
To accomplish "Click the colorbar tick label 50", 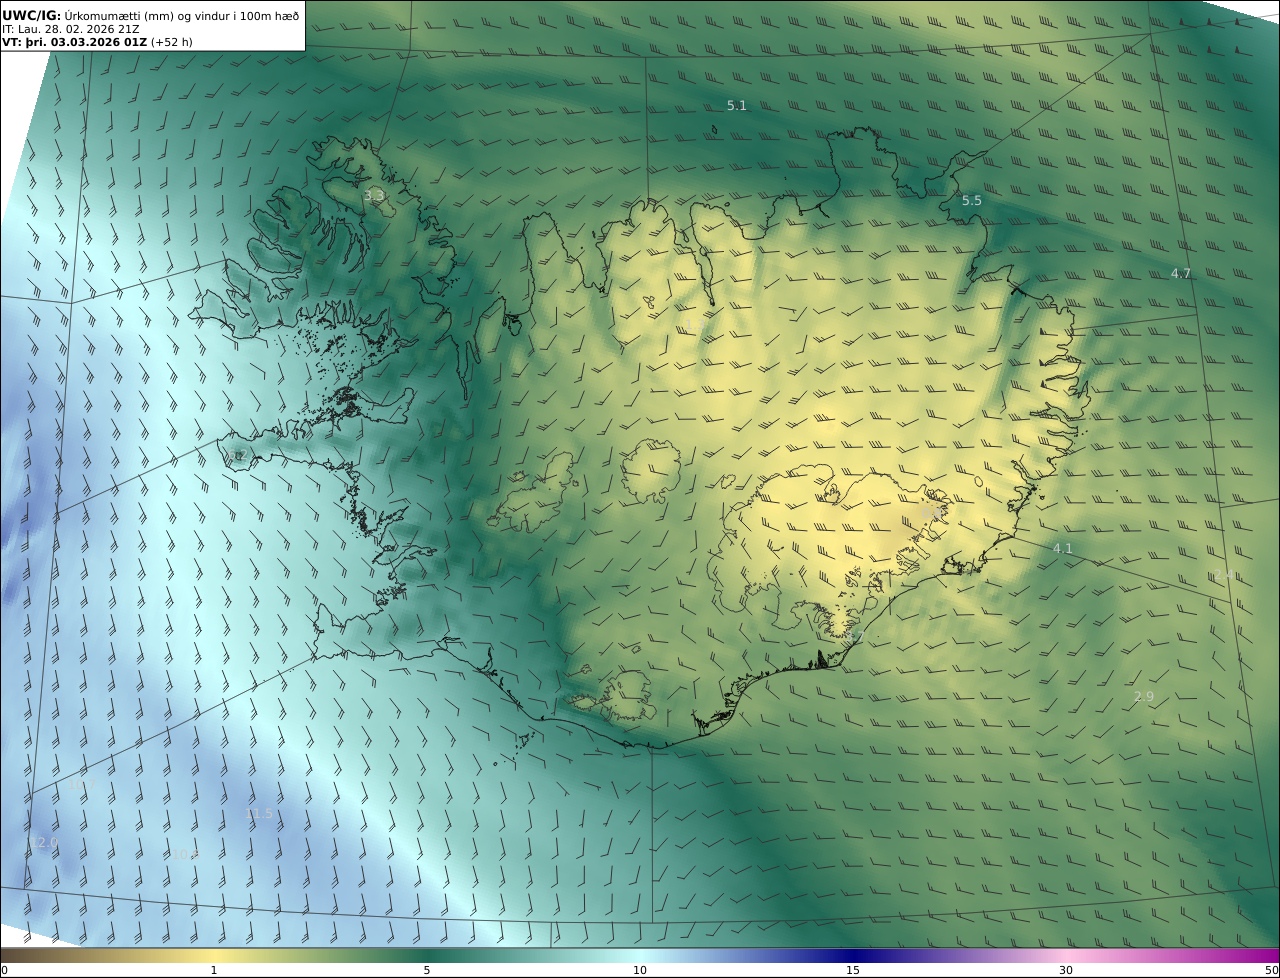I will click(x=1272, y=970).
